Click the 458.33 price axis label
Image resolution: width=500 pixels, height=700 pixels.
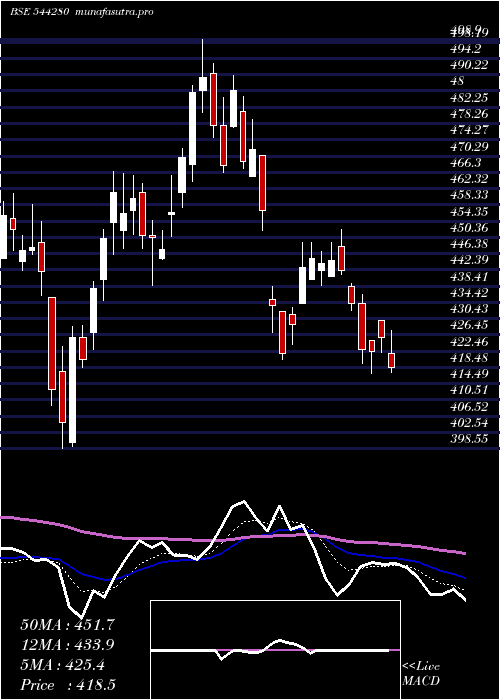point(469,195)
